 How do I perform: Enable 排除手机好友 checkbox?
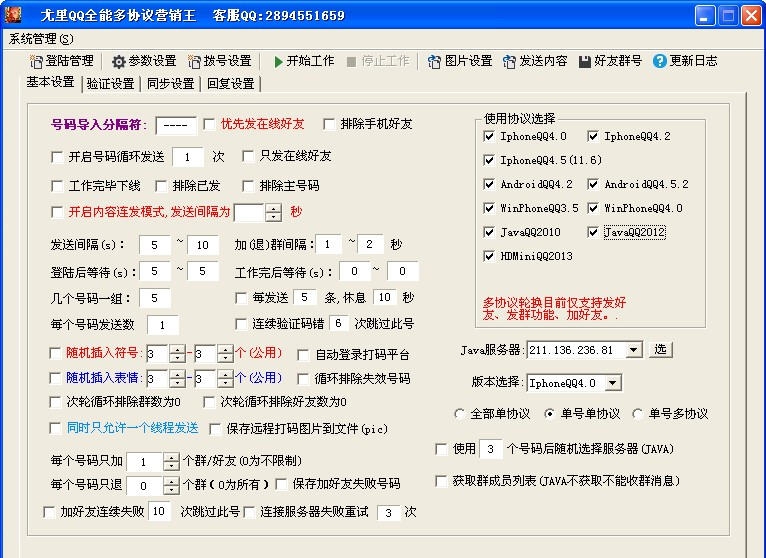point(328,125)
